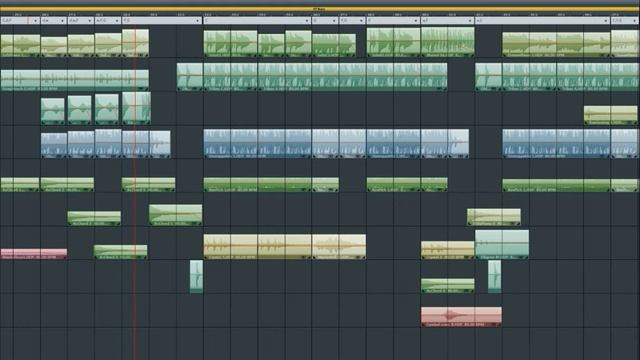Image resolution: width=640 pixels, height=360 pixels.
Task: Select the small teal one-shot clip left of center
Action: point(196,277)
